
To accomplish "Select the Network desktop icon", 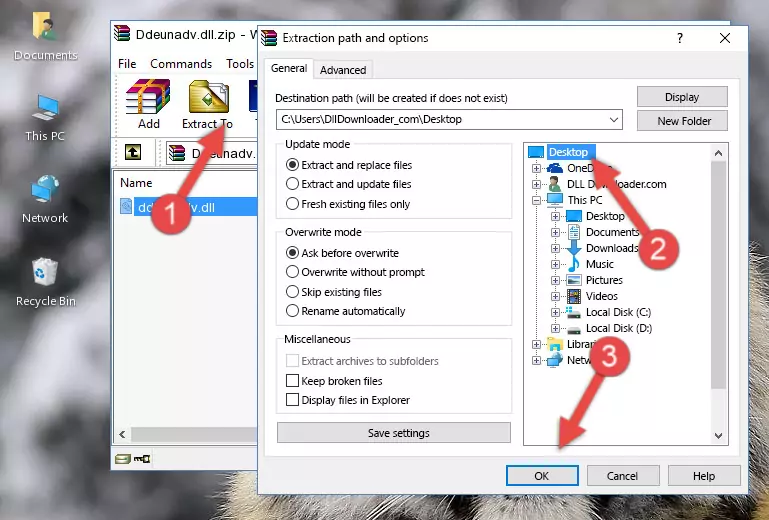I will tap(45, 199).
